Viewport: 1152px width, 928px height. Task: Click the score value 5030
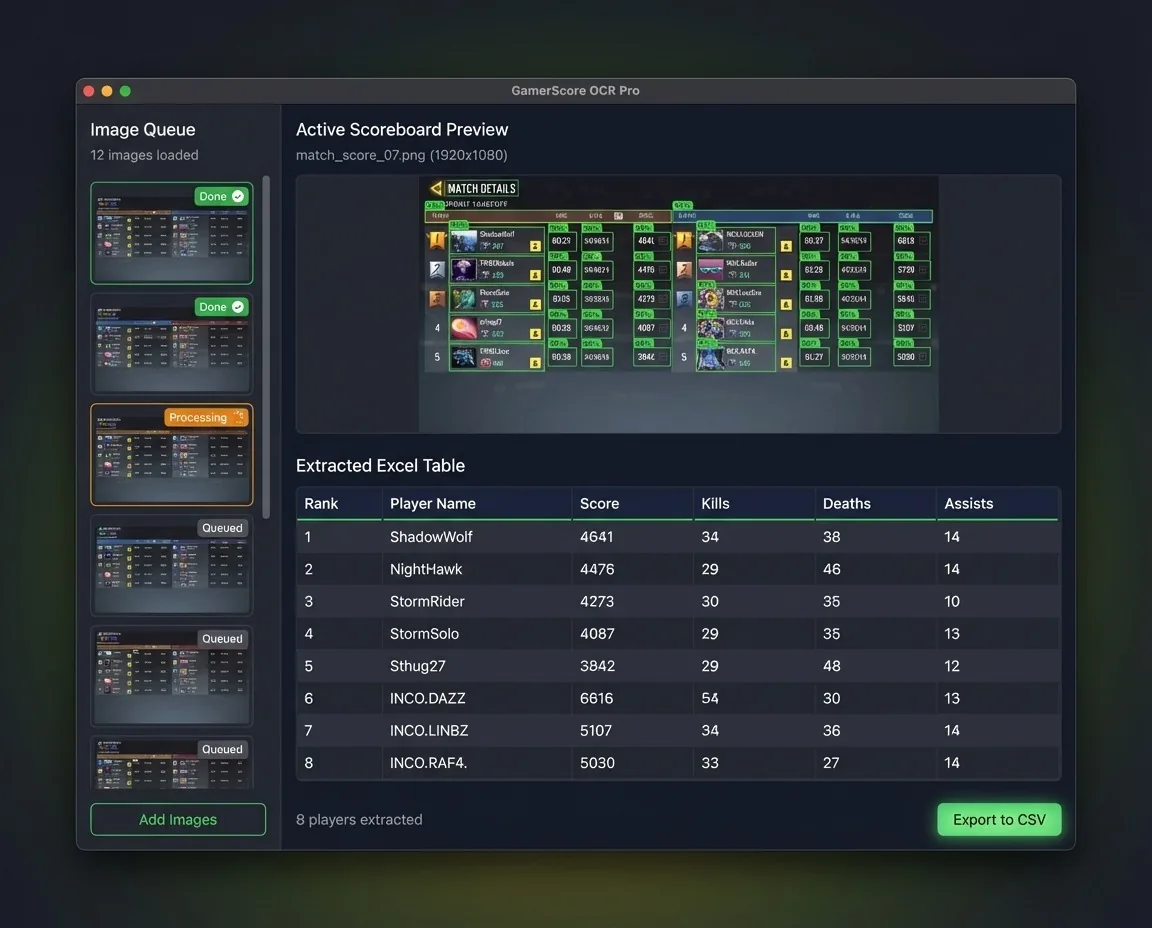coord(597,763)
